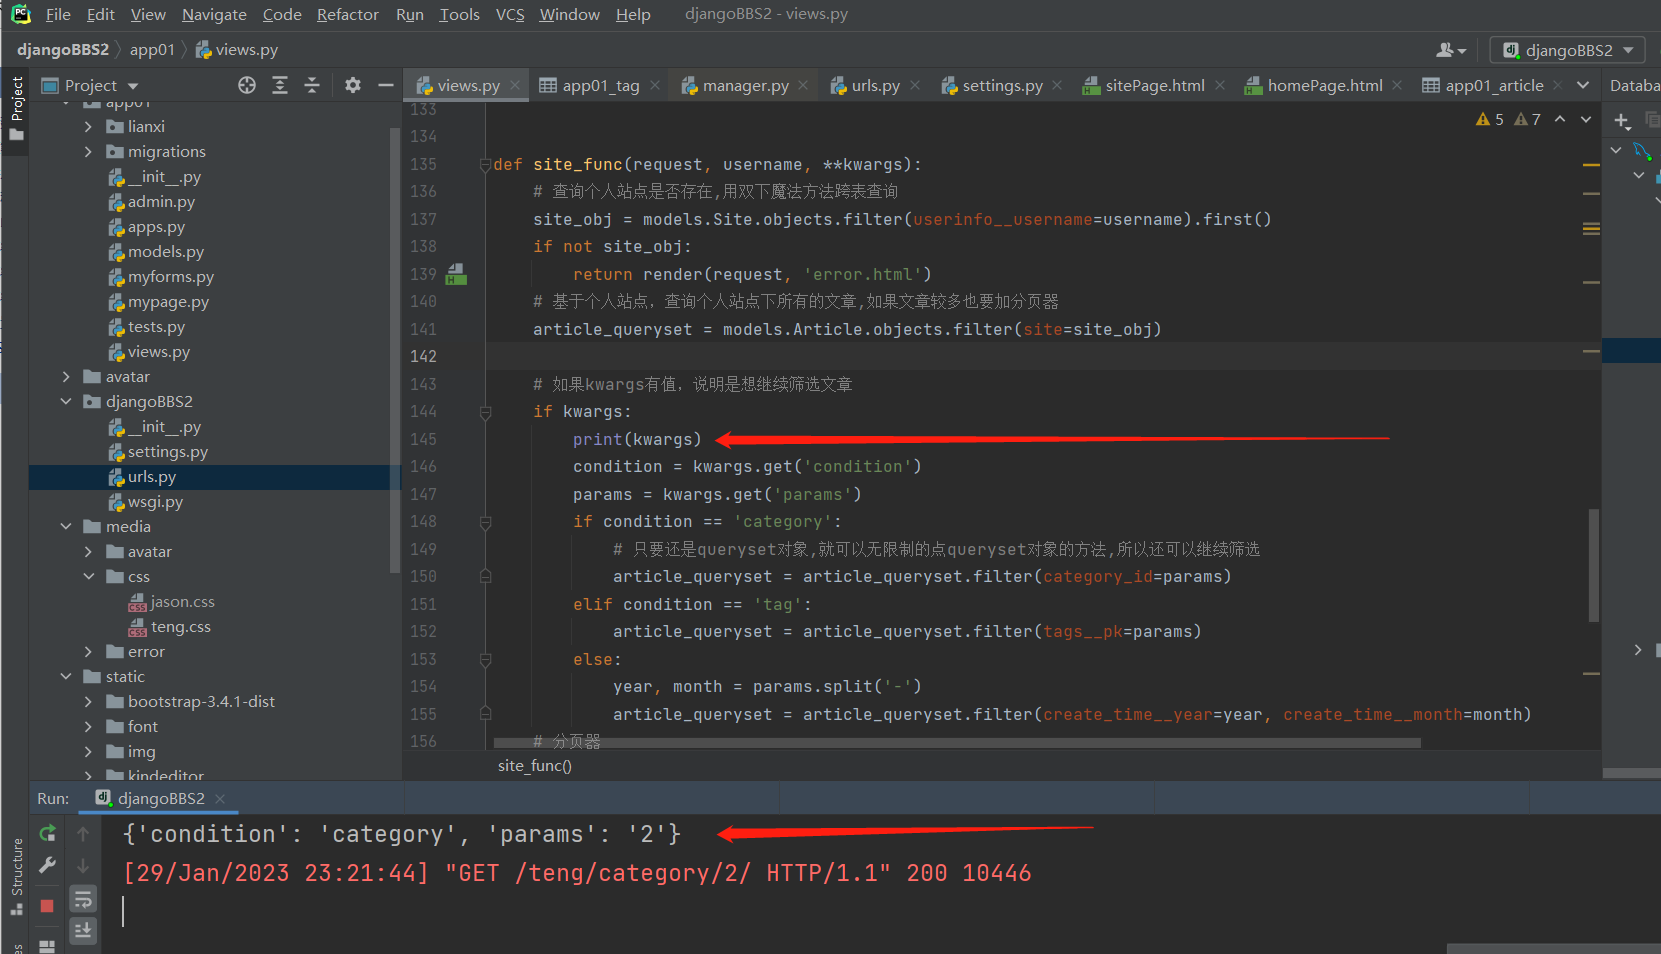Open the Refactor menu

click(x=348, y=14)
